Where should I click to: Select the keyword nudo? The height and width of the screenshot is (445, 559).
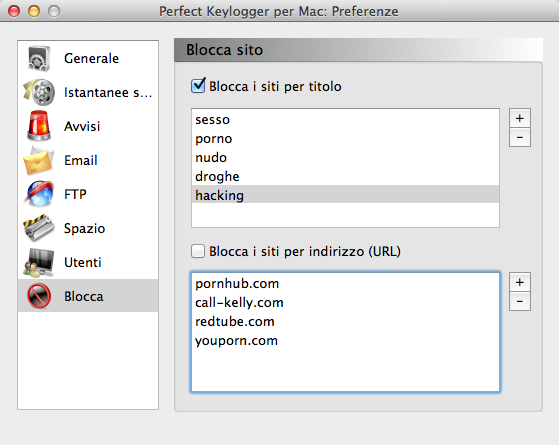point(345,158)
